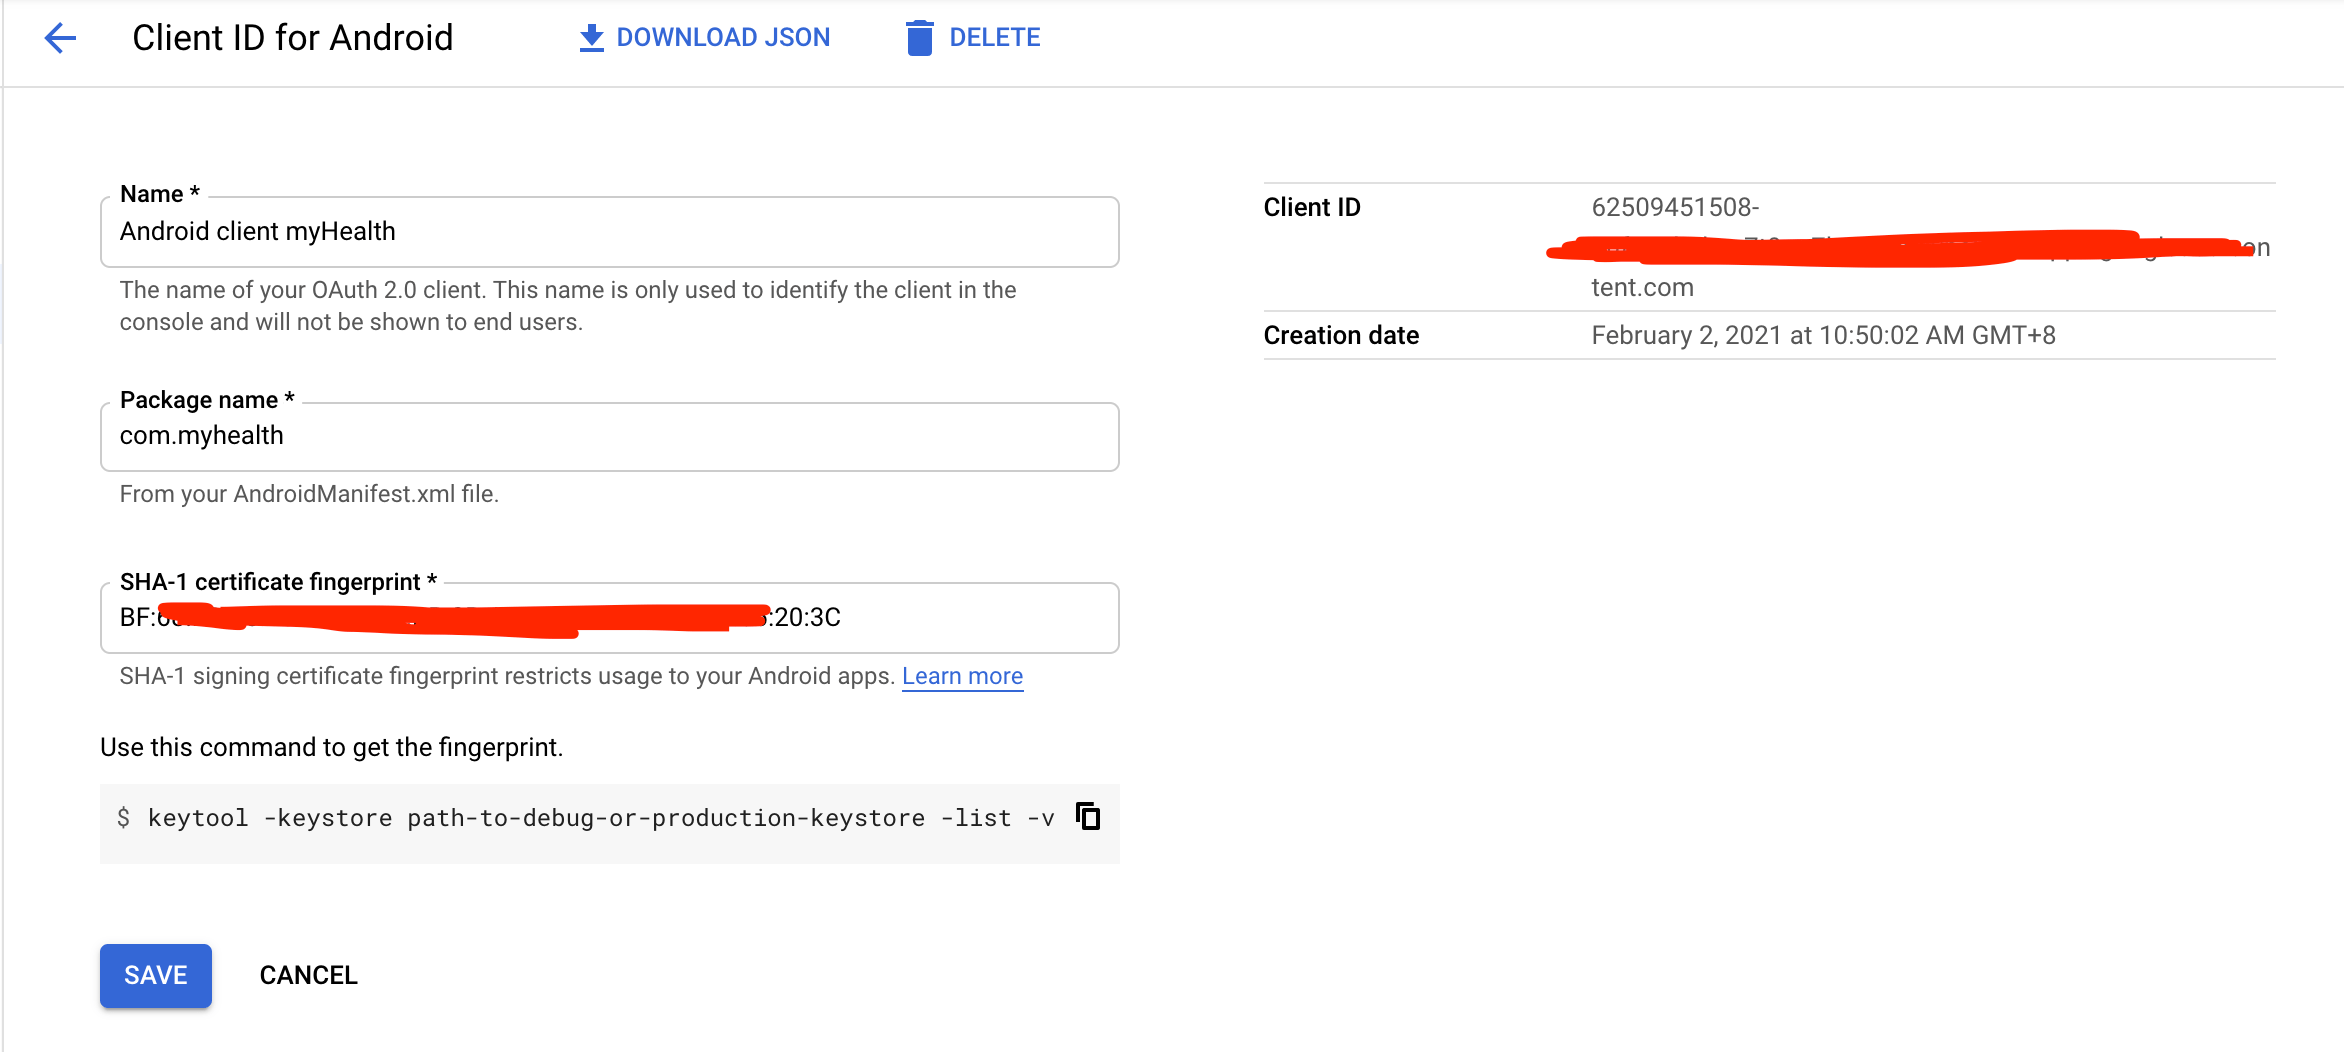Image resolution: width=2344 pixels, height=1052 pixels.
Task: Click the AndroidManifest.xml helper text
Action: pos(309,494)
